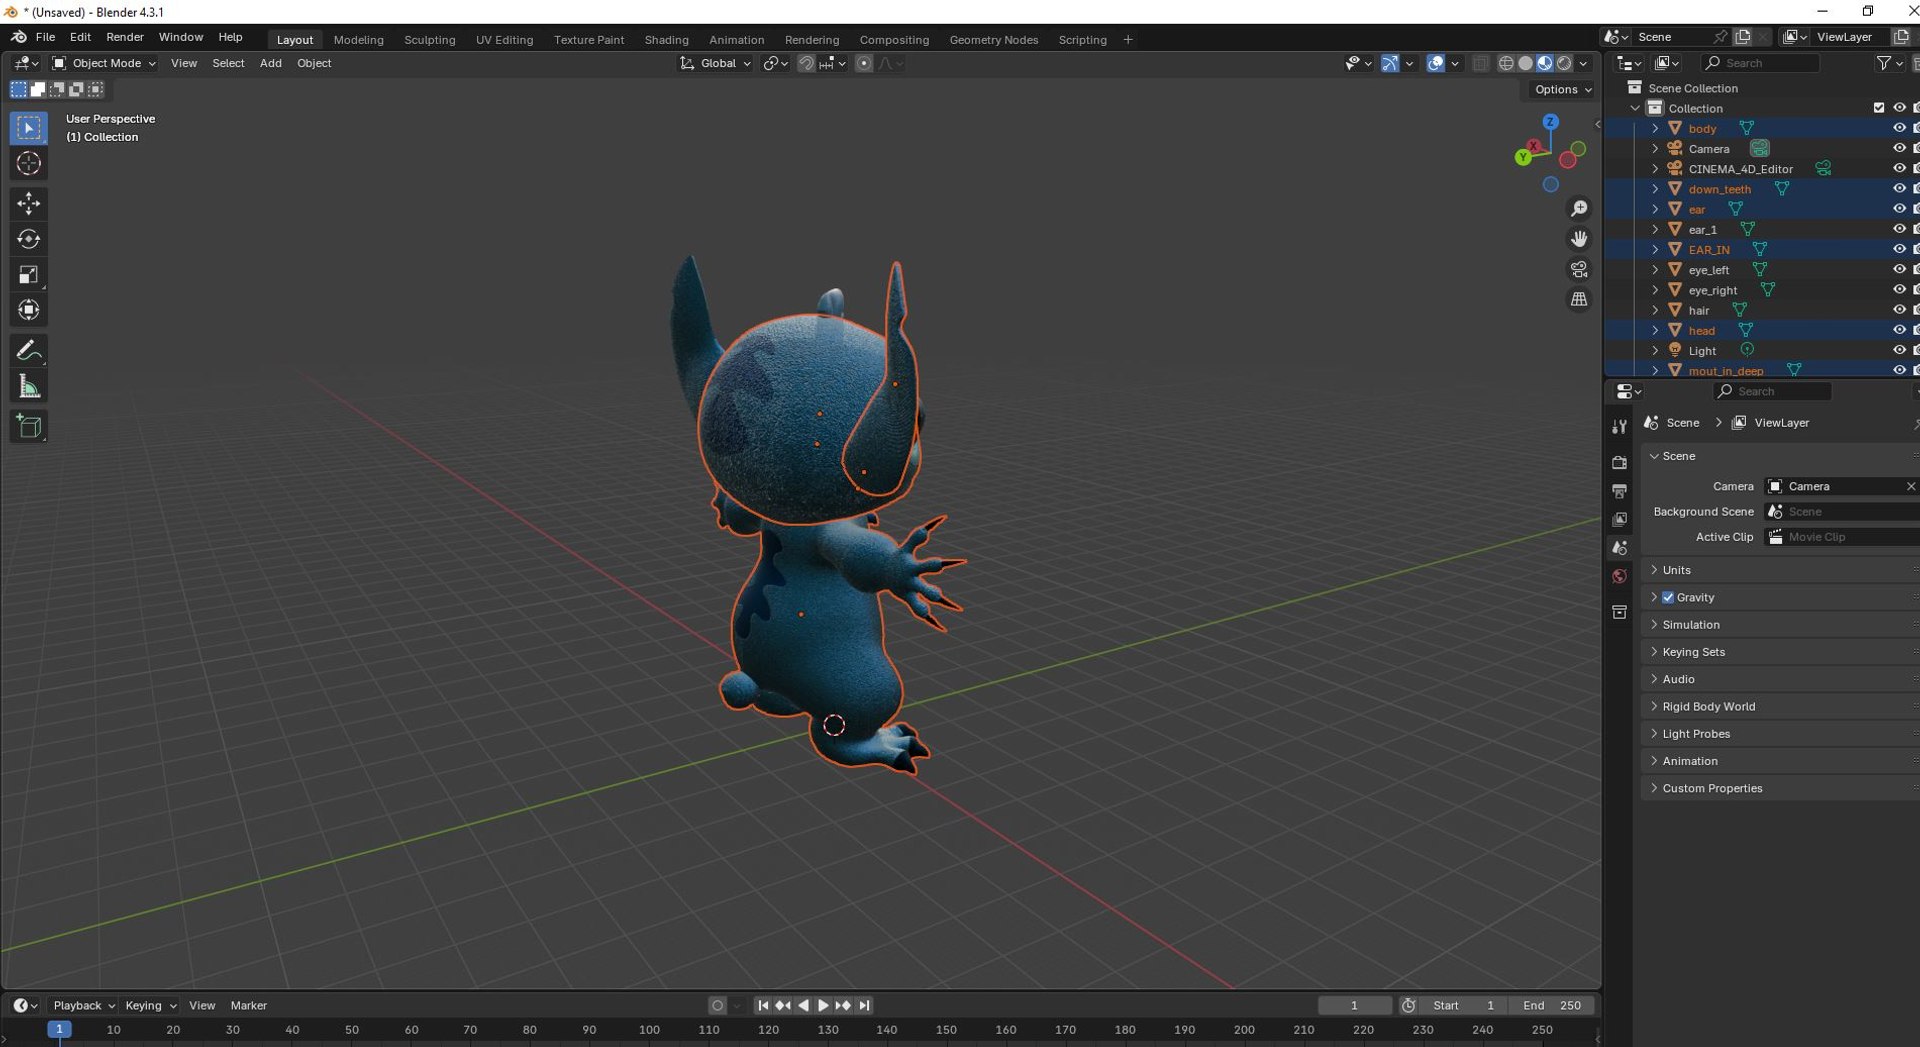The width and height of the screenshot is (1920, 1047).
Task: Open the Options dropdown in viewport
Action: (1562, 89)
